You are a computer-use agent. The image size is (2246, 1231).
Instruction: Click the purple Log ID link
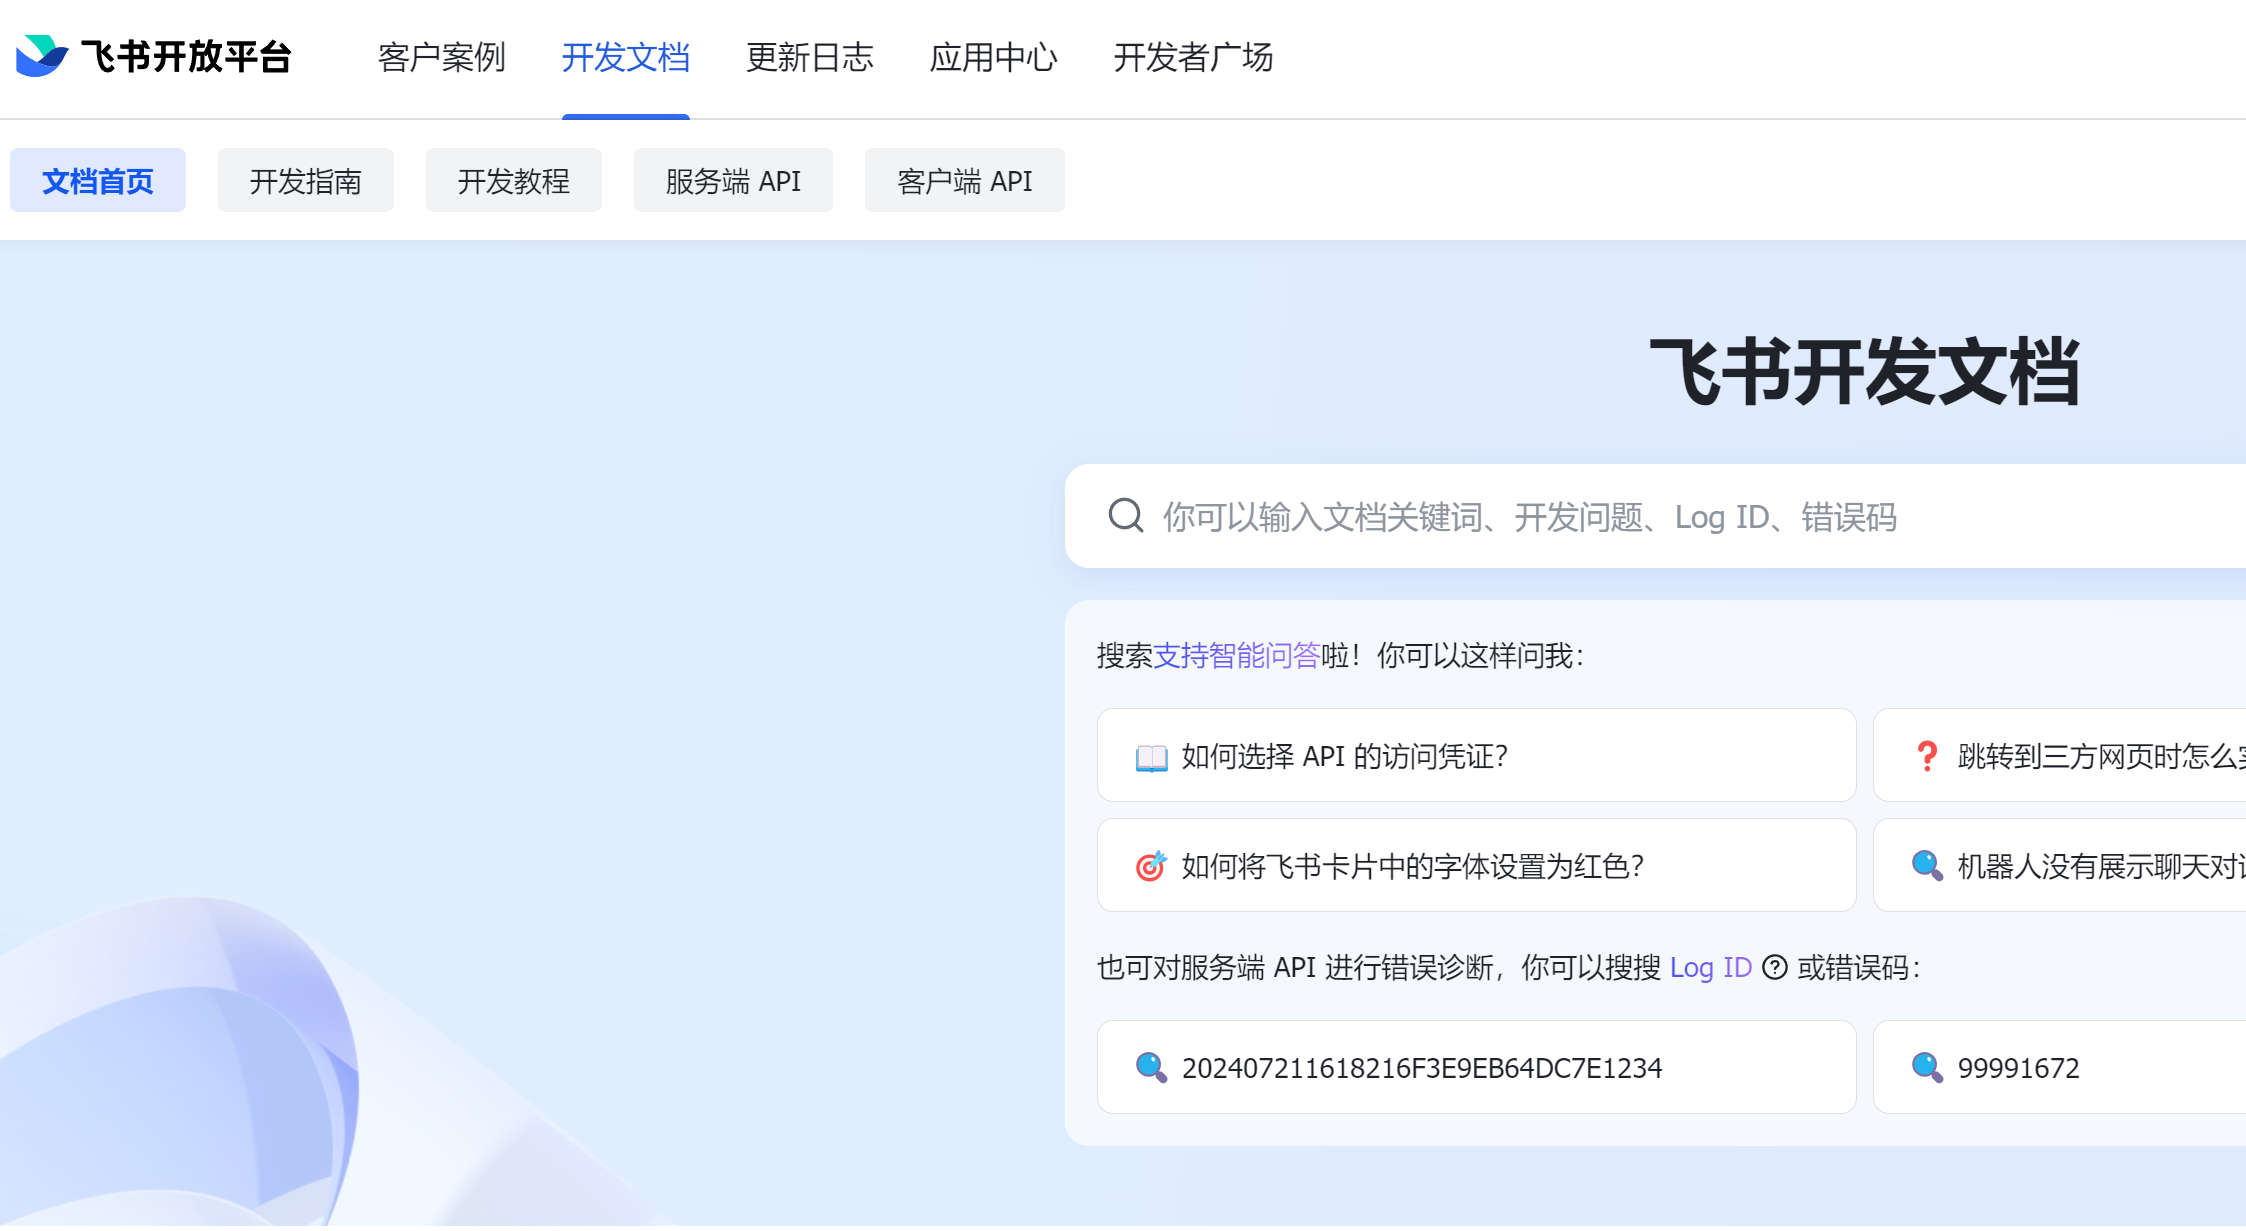pos(1710,967)
